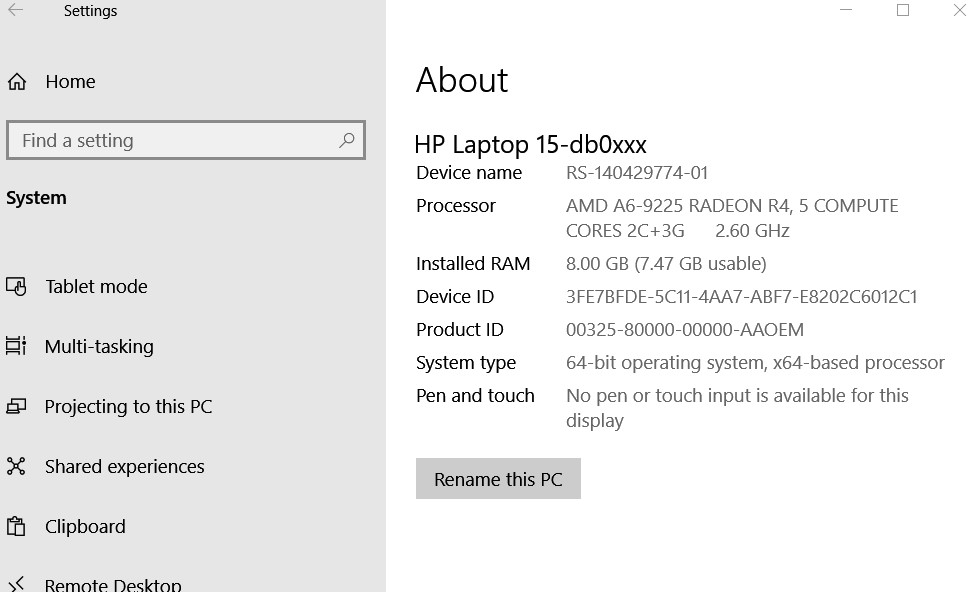Screen dimensions: 977x592
Task: Open Projecting to this PC page
Action: [x=128, y=406]
